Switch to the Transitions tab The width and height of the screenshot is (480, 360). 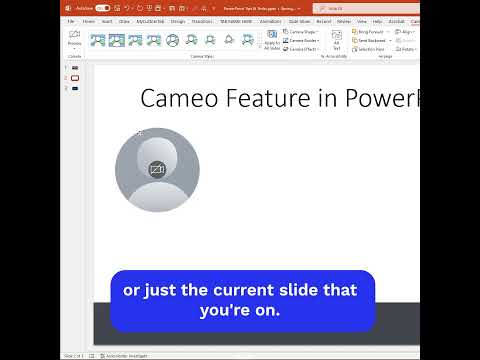click(202, 21)
